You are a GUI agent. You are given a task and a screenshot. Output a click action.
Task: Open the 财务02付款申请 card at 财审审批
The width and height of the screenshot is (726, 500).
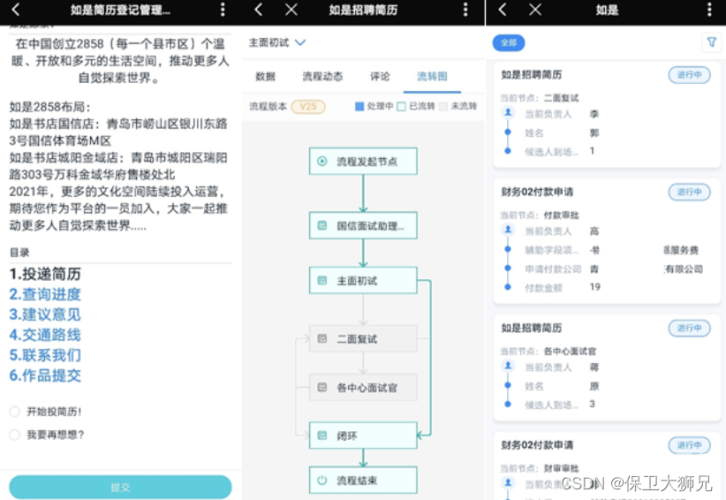tap(607, 466)
